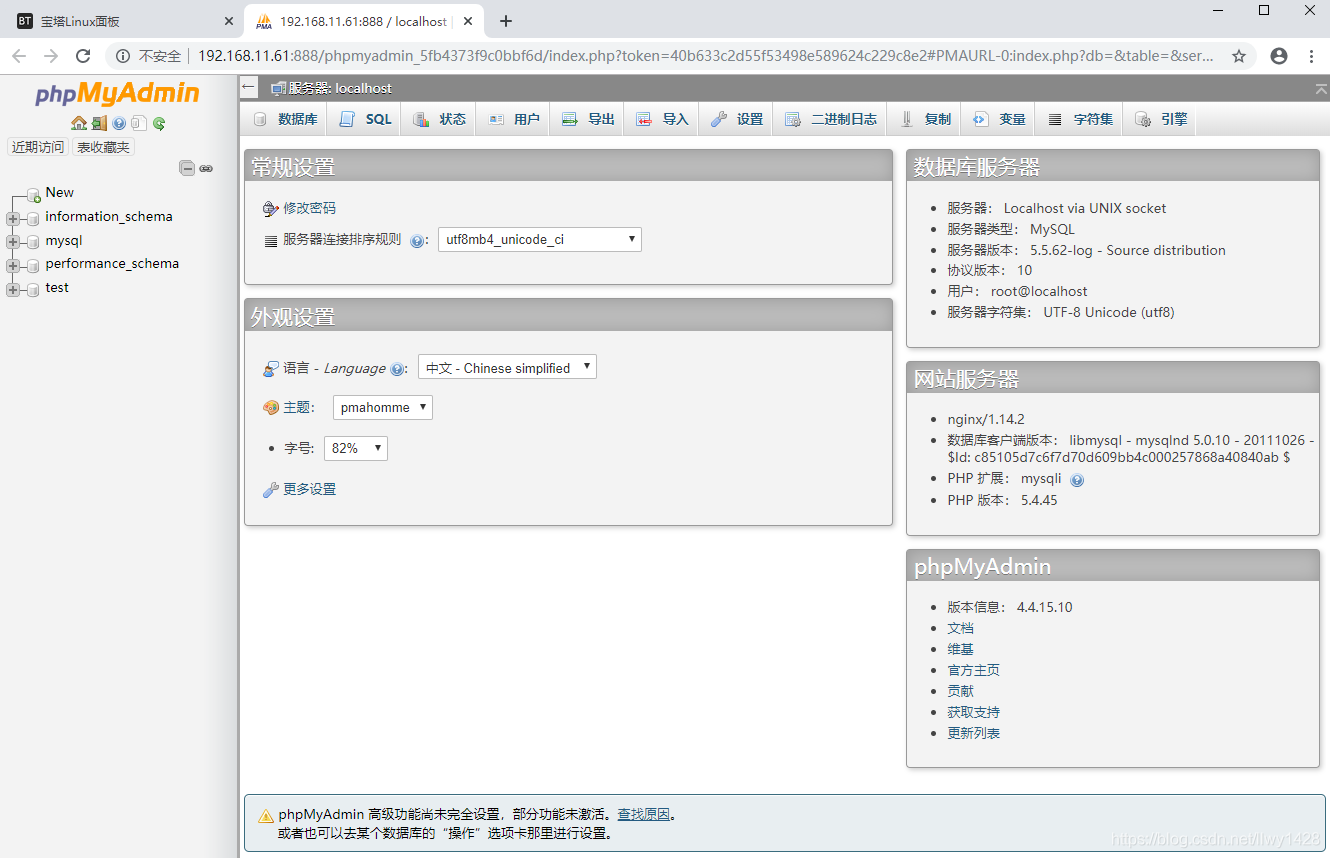Image resolution: width=1330 pixels, height=858 pixels.
Task: Click the phpMyAdmin home icon in sidebar
Action: click(x=79, y=123)
